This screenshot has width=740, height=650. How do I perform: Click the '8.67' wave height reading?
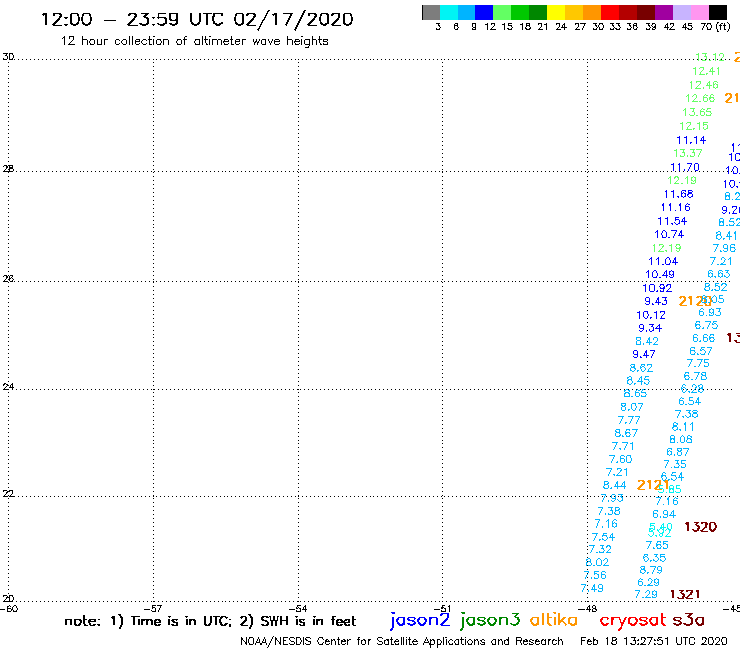tap(626, 433)
